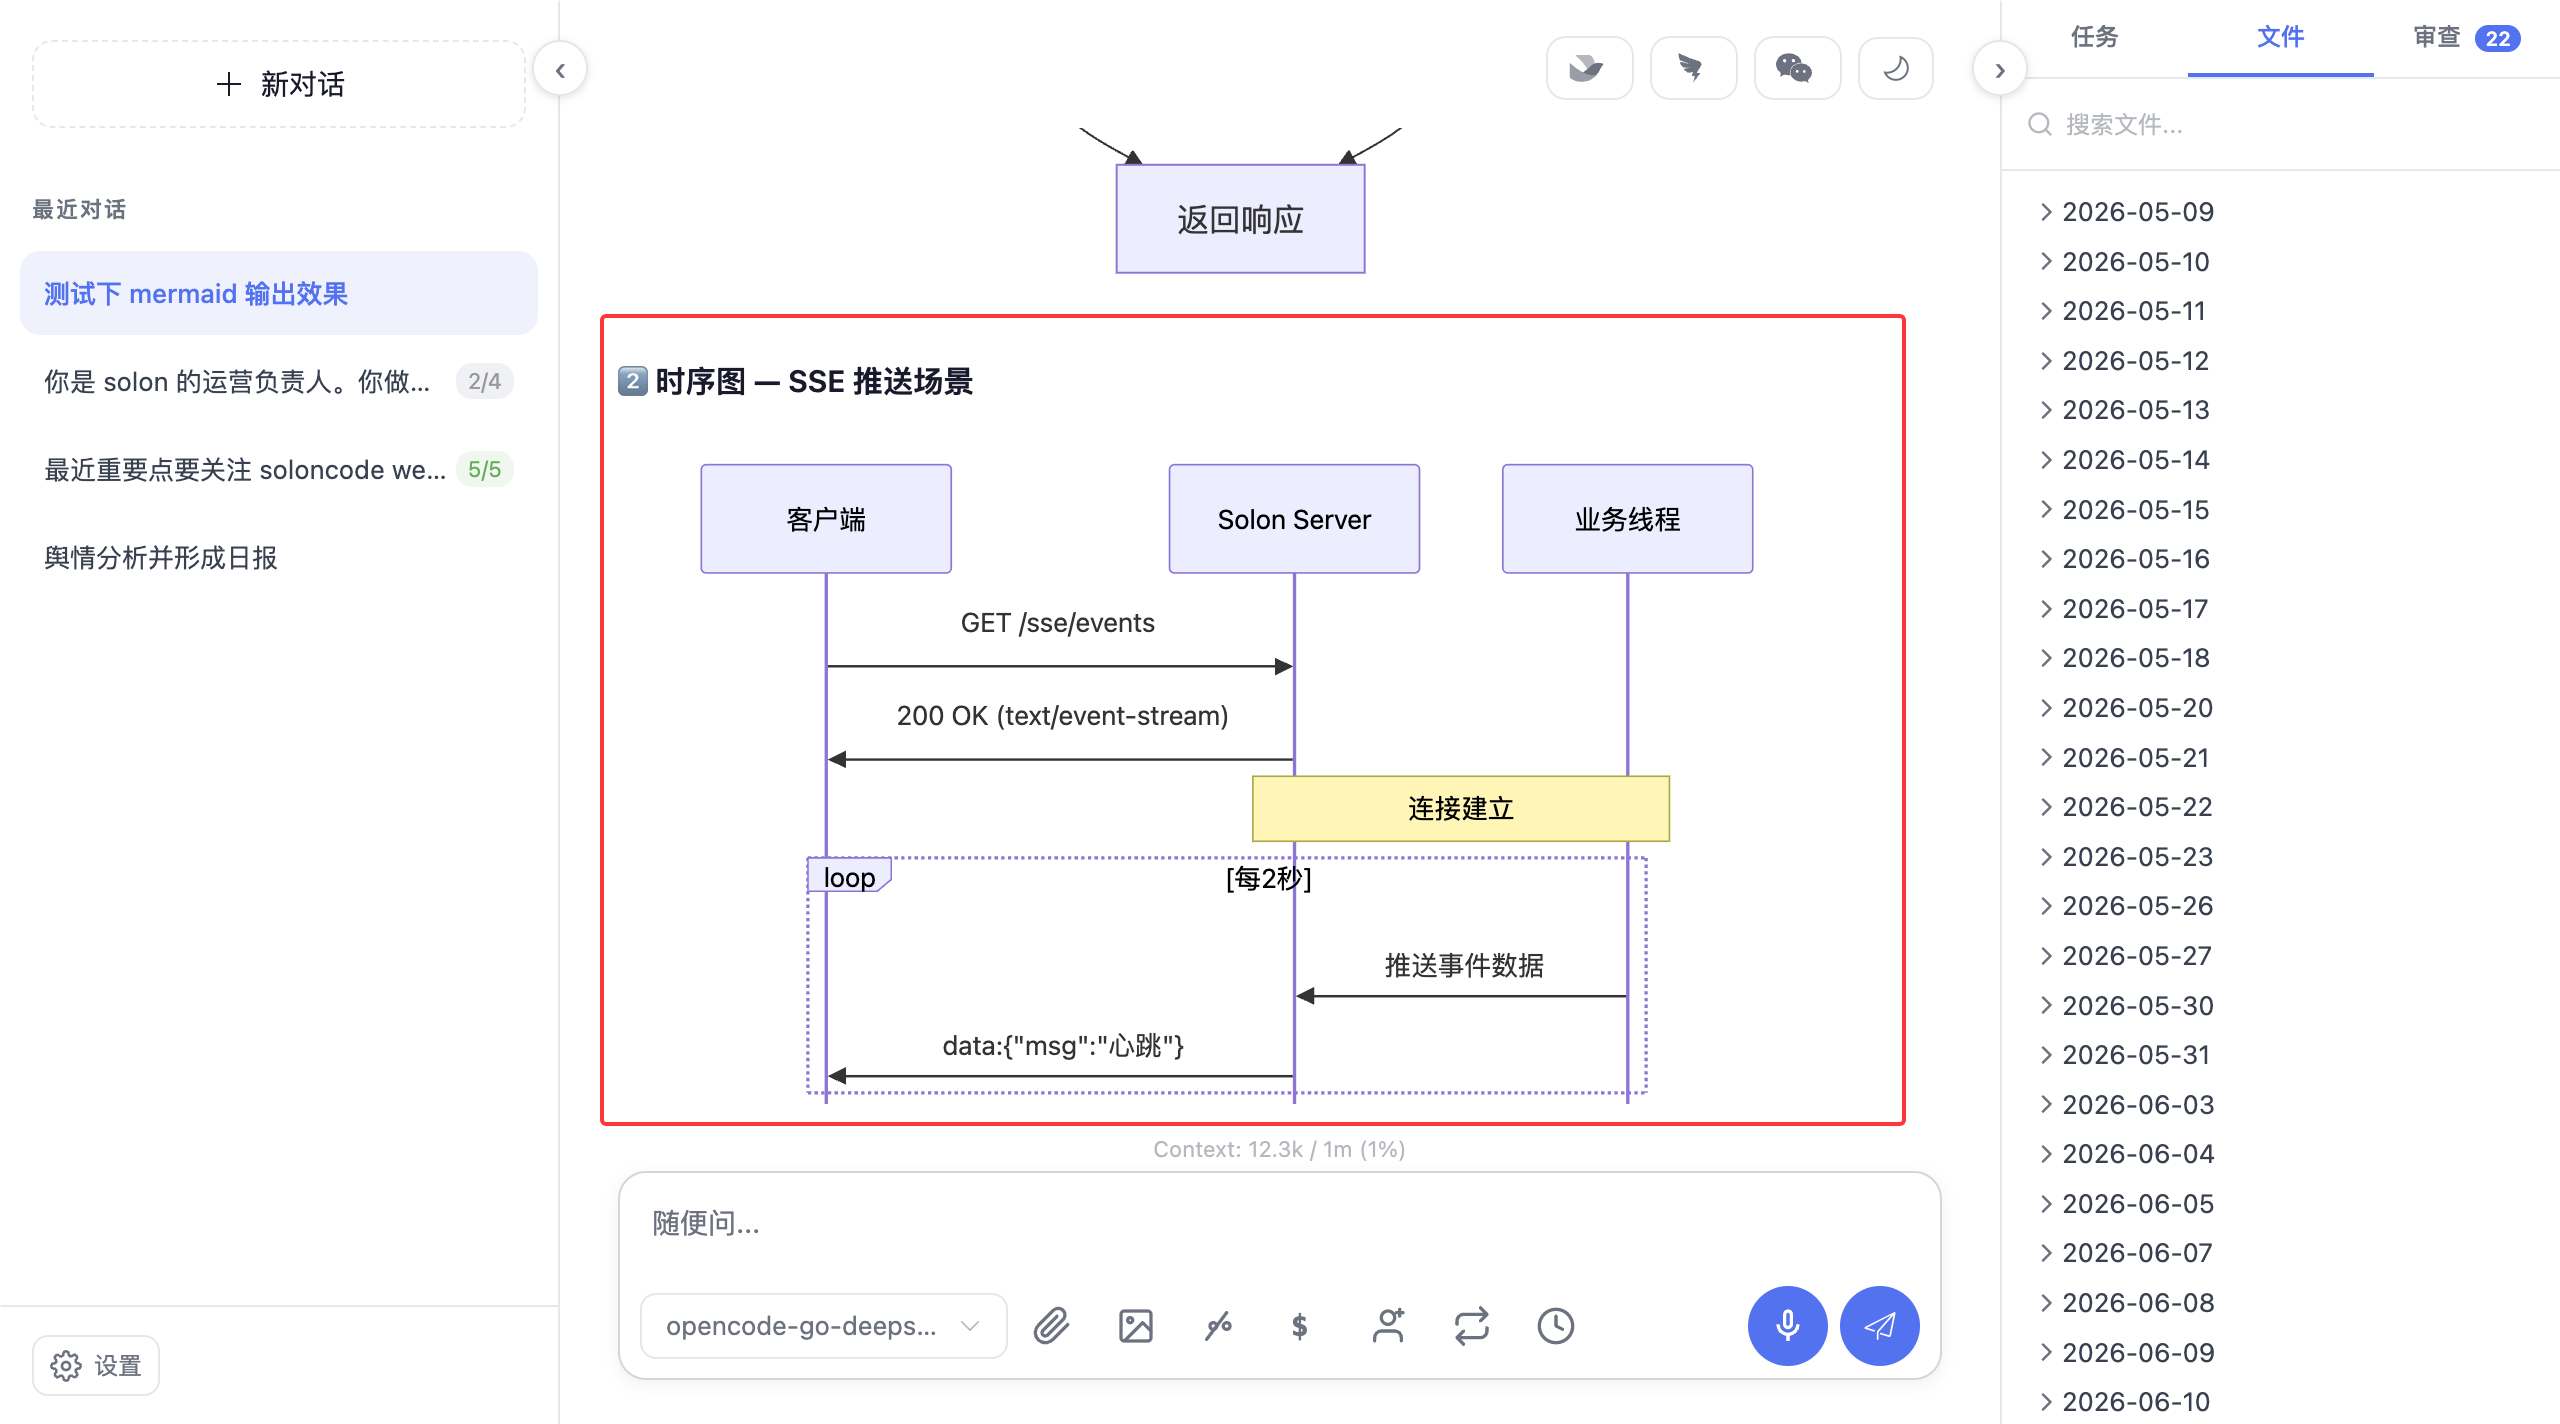2560x1424 pixels.
Task: Collapse the right panel with the chevron button
Action: coord(2000,70)
